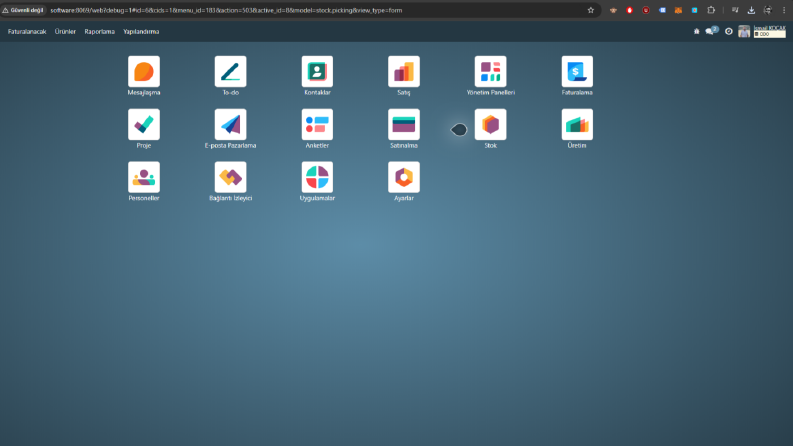Bookmark this page with the star icon
This screenshot has height=446, width=793.
pyautogui.click(x=591, y=10)
